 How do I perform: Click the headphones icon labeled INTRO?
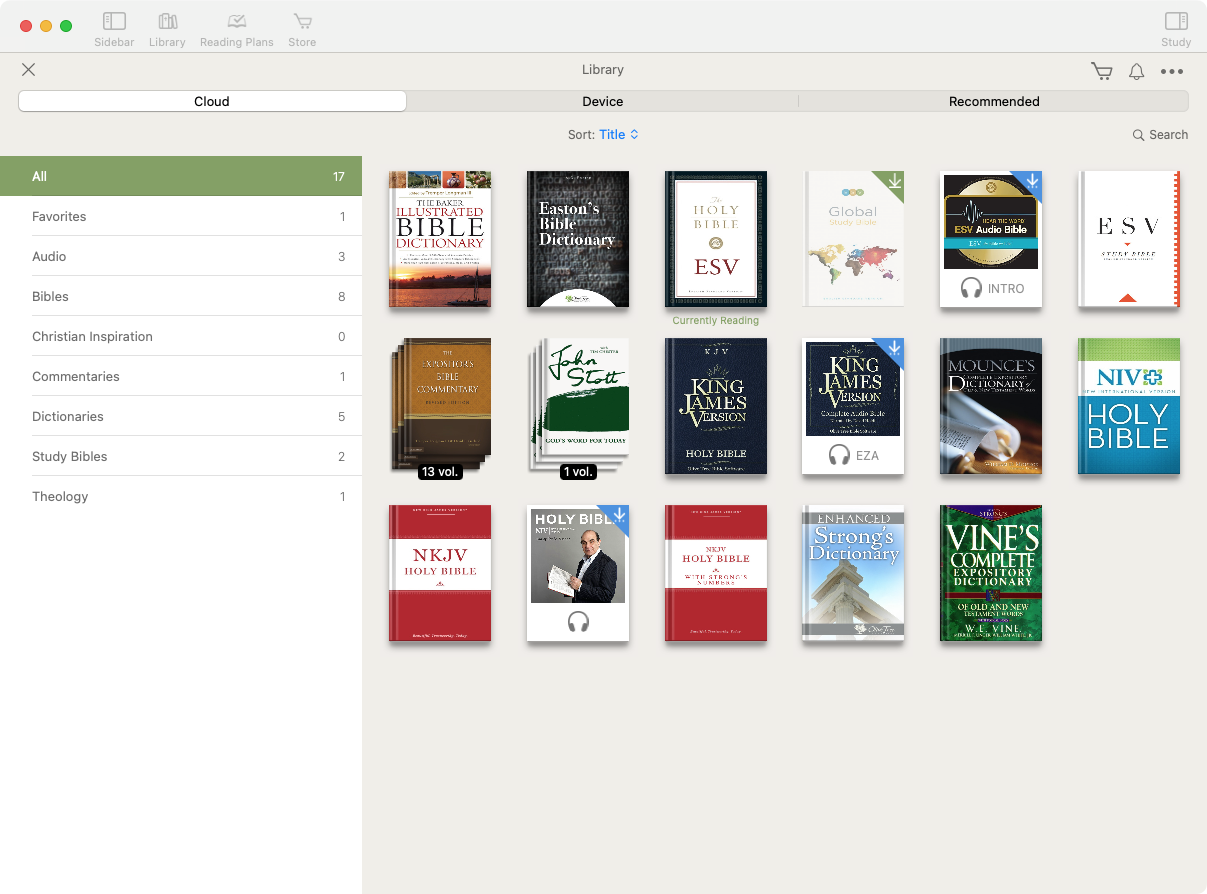(971, 288)
